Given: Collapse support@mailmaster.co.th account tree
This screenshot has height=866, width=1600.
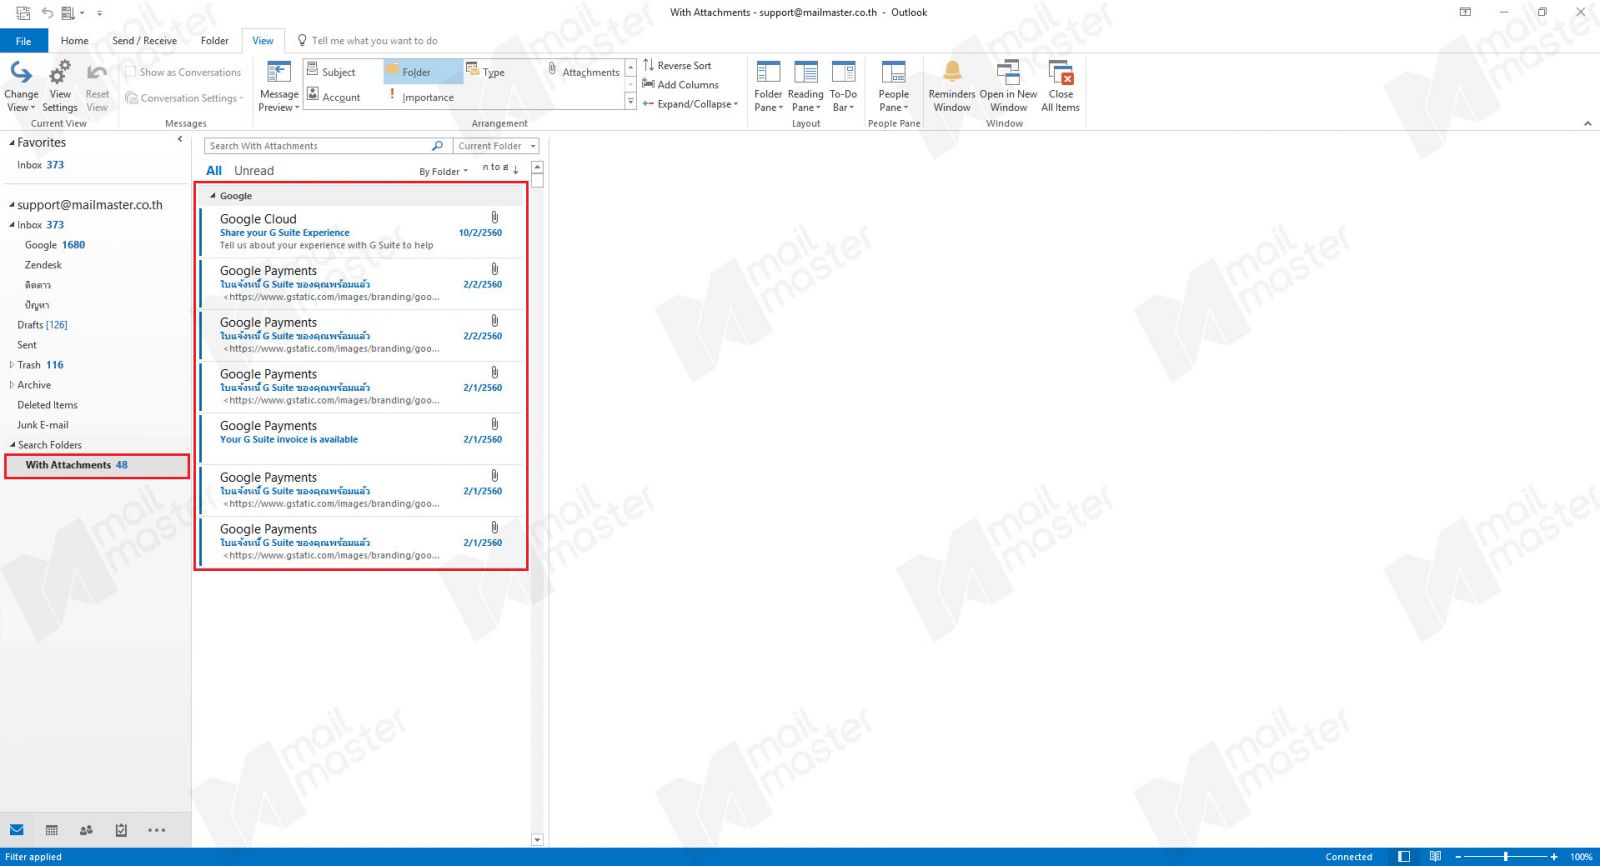Looking at the screenshot, I should click(11, 205).
